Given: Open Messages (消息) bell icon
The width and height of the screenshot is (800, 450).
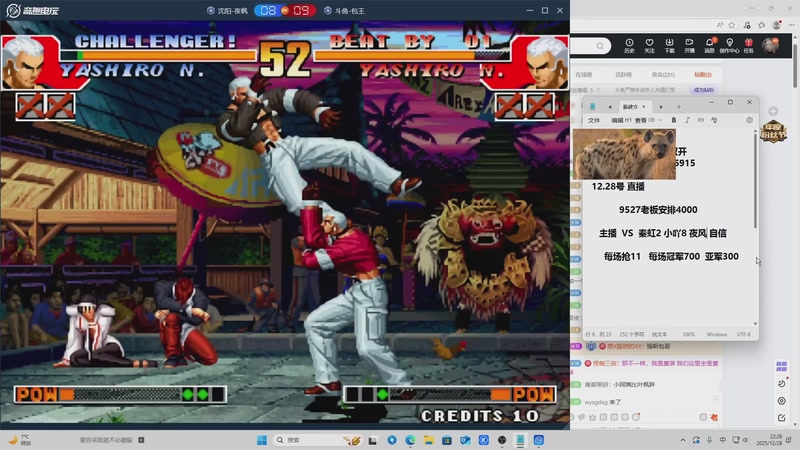Looking at the screenshot, I should point(709,45).
